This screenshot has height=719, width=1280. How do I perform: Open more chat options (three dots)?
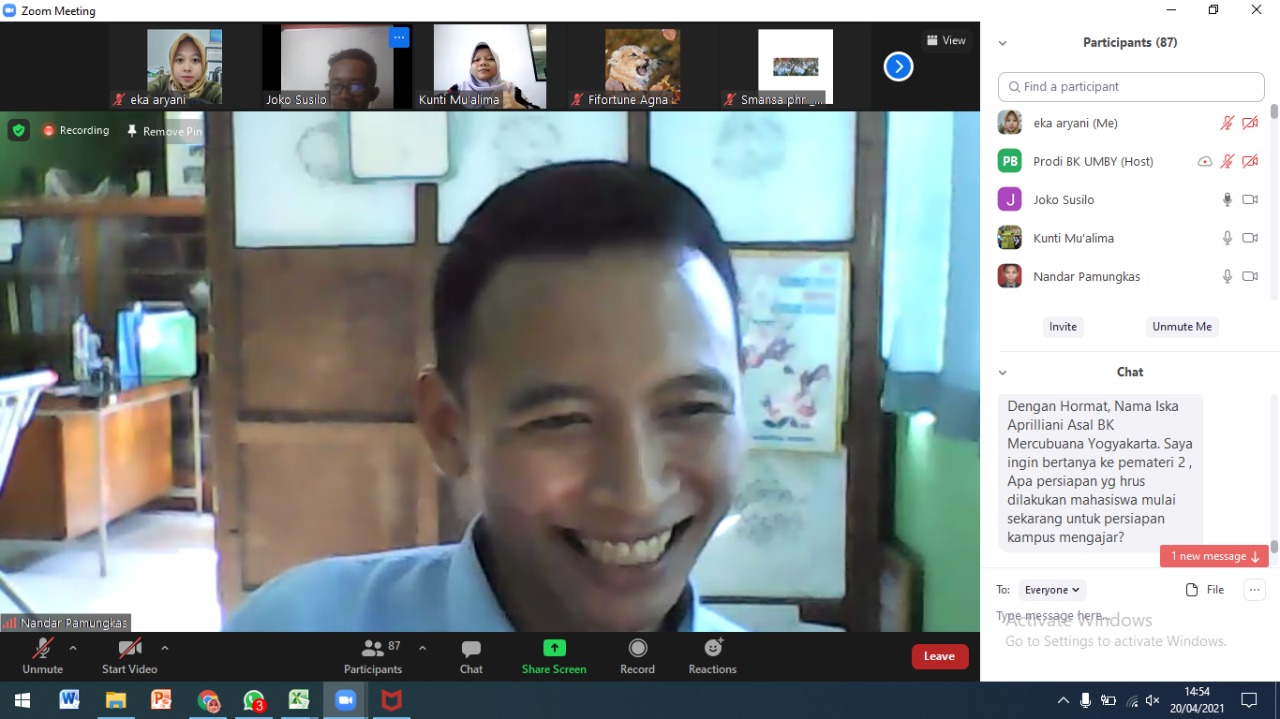click(1255, 590)
